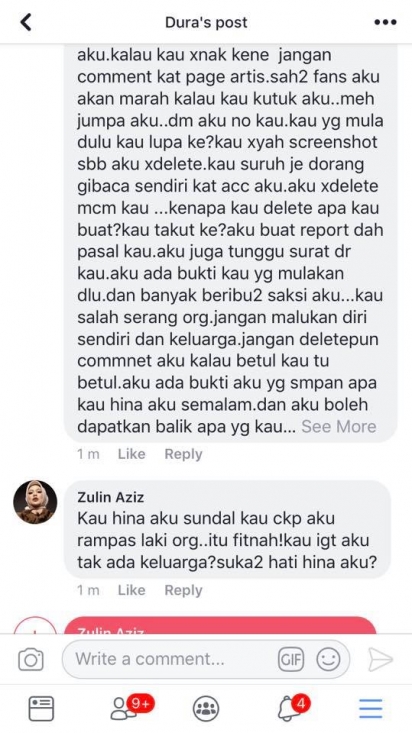Viewport: 412px width, 733px height.
Task: Expand long comment with See More
Action: tap(339, 426)
